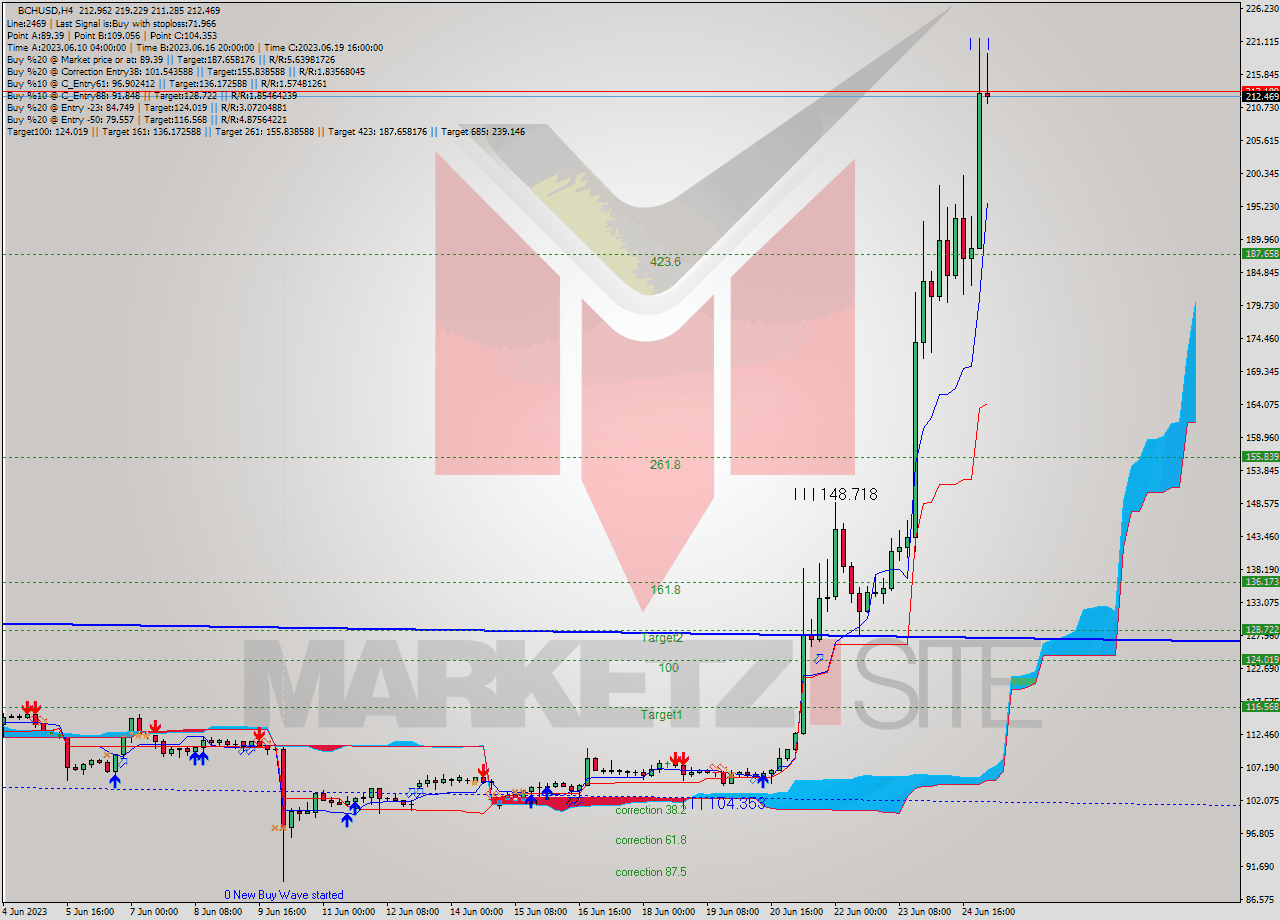Screen dimensions: 1280x920
Task: Select the green 155.839 price axis tag
Action: (x=1260, y=457)
